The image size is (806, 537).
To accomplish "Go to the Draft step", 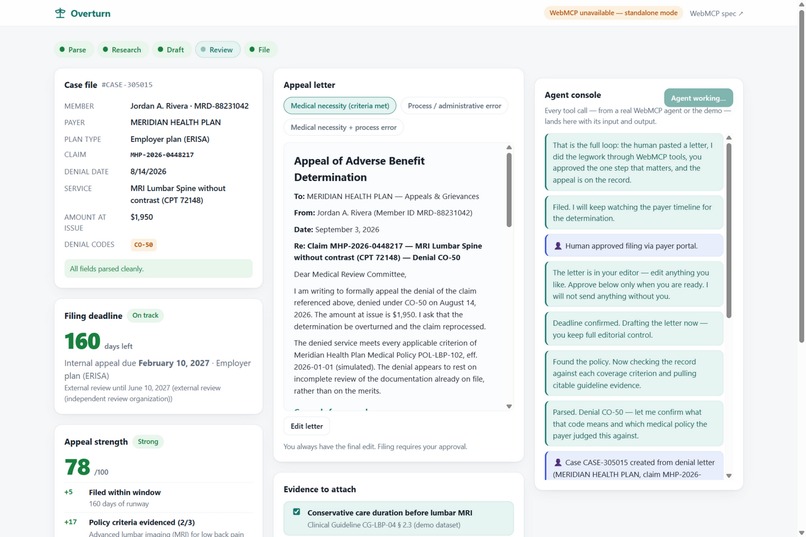I will [x=171, y=50].
